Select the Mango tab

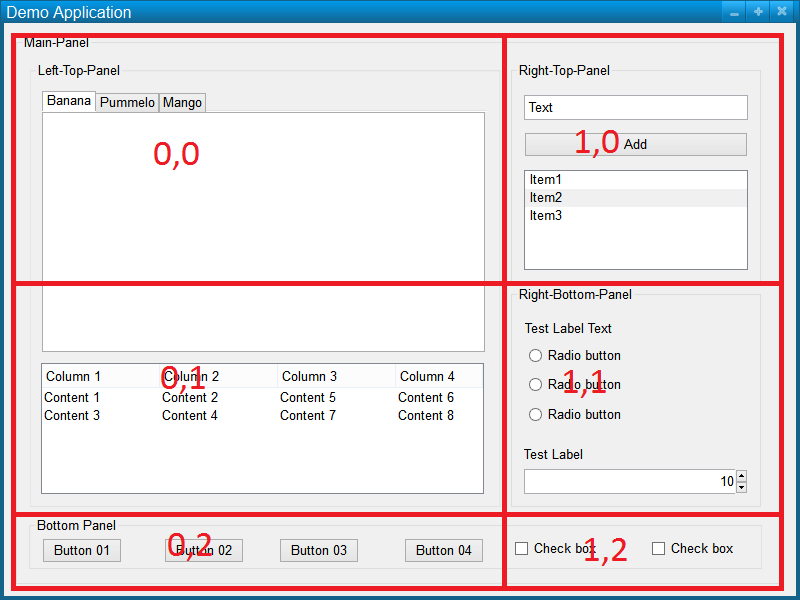pyautogui.click(x=181, y=102)
